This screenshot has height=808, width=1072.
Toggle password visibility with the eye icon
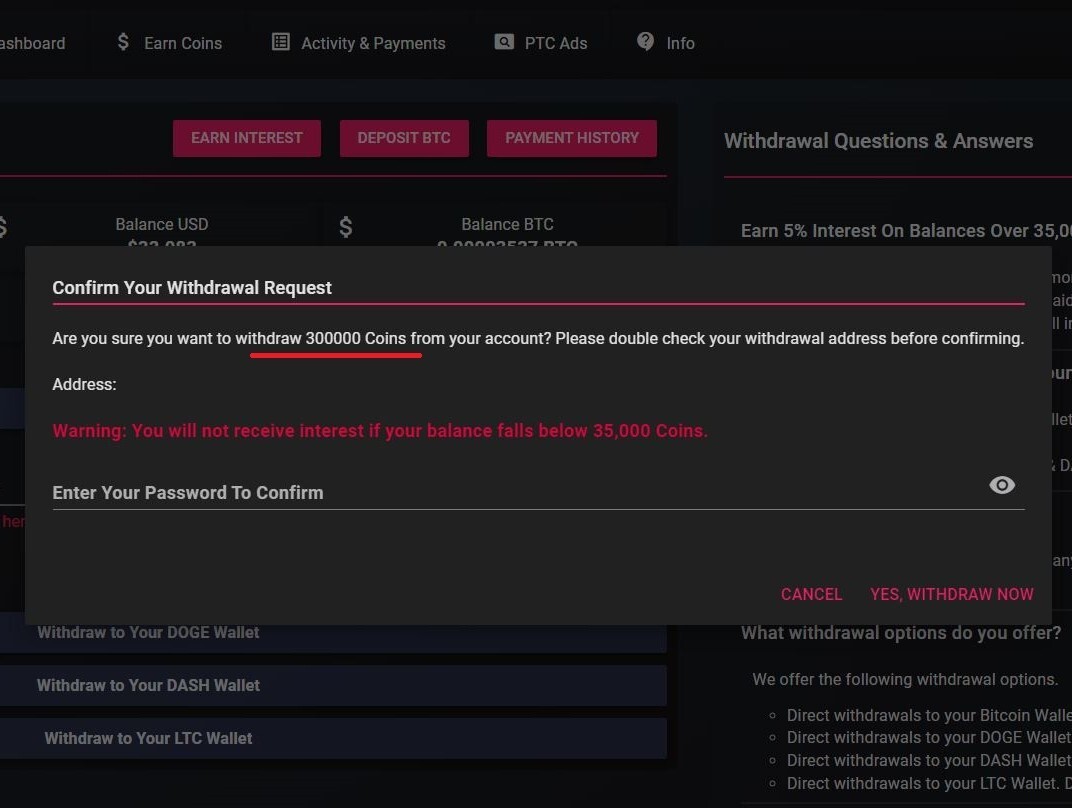(x=1002, y=485)
